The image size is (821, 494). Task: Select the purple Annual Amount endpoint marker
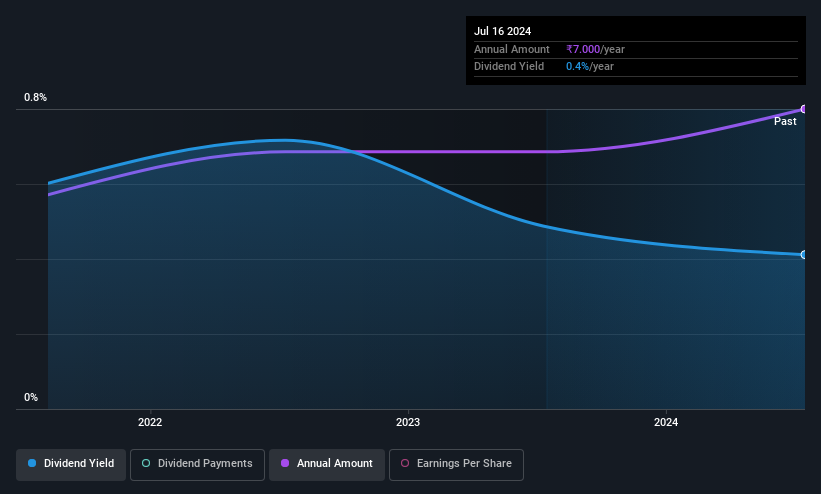pyautogui.click(x=804, y=109)
